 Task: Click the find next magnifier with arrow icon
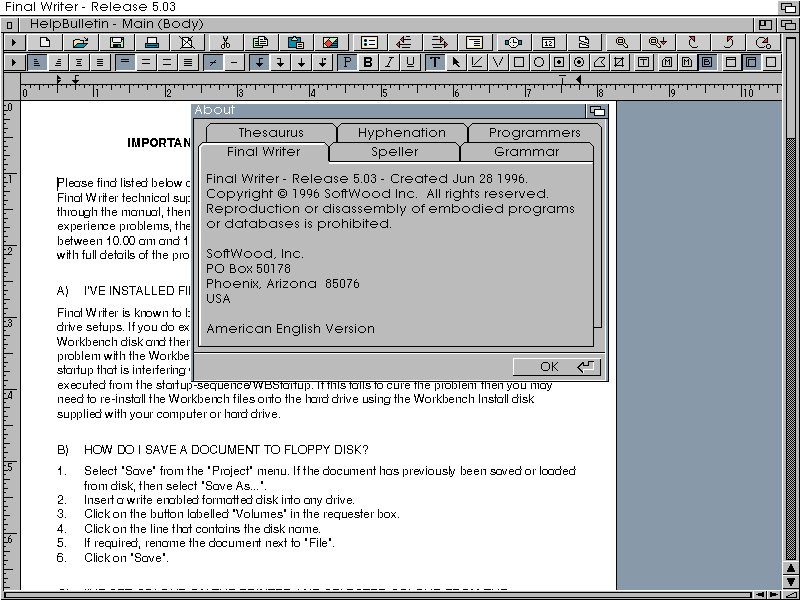657,42
